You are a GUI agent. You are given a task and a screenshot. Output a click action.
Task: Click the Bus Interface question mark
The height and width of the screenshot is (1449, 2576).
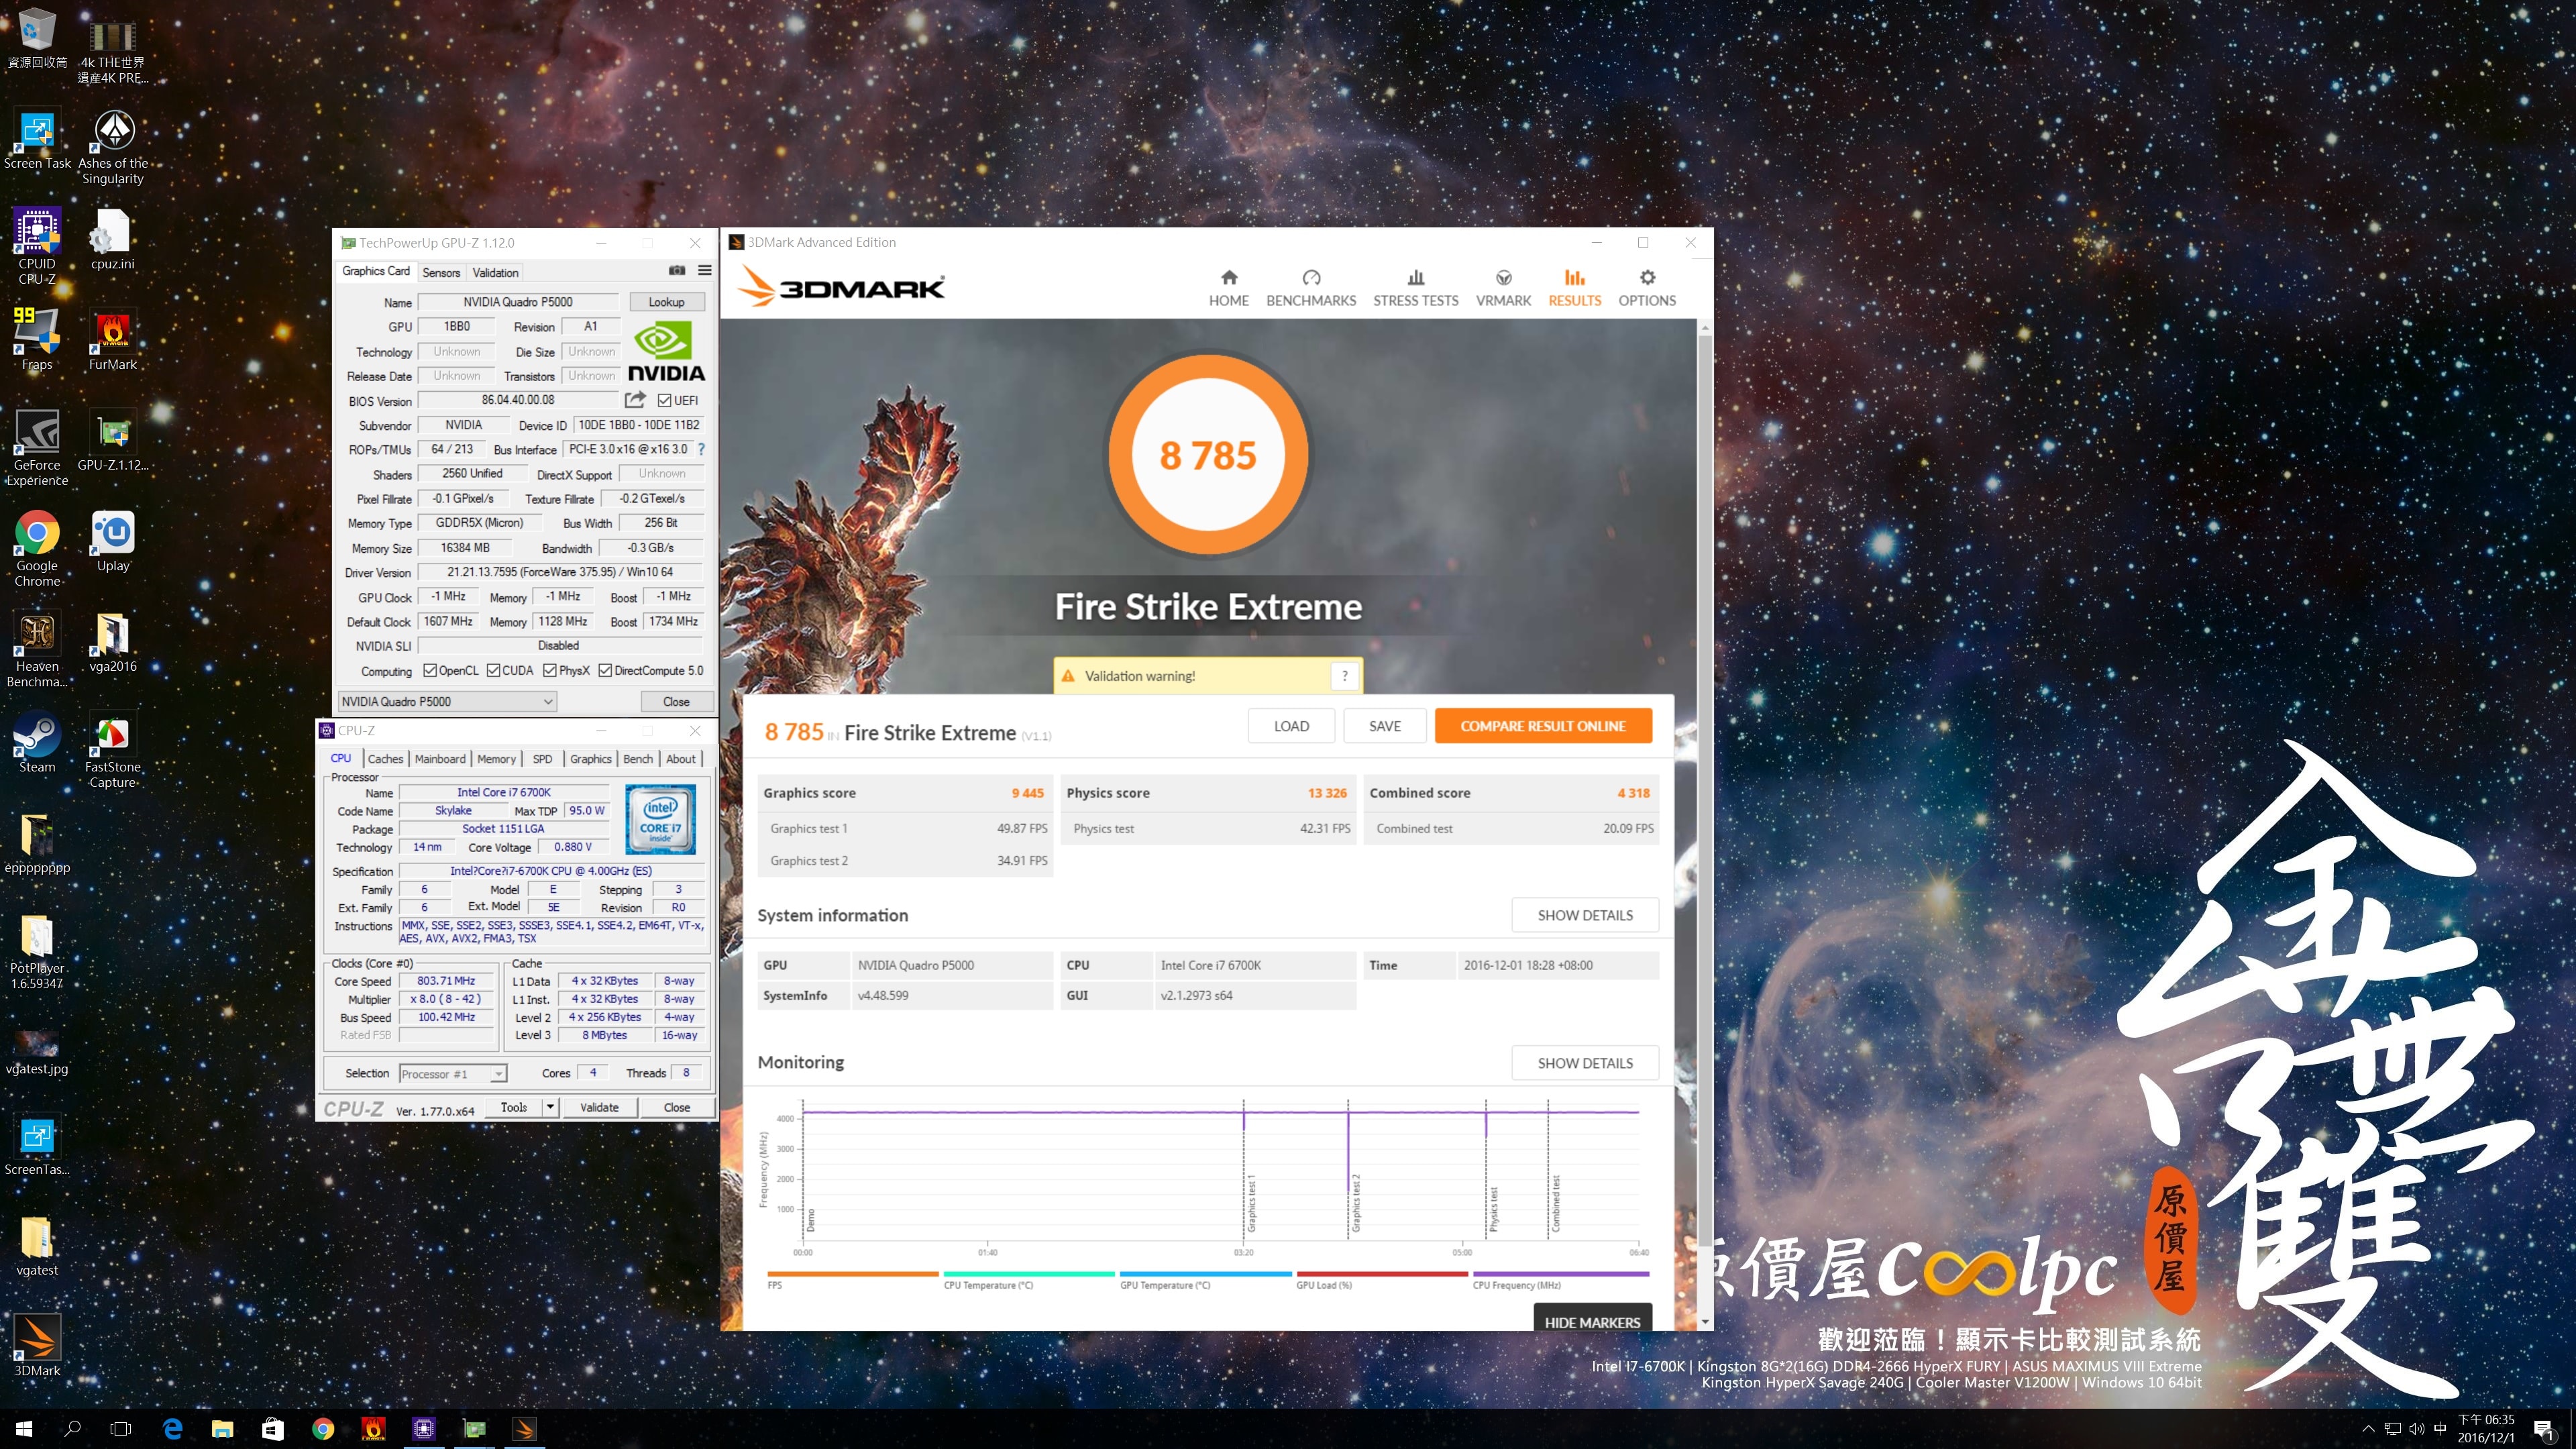point(701,449)
